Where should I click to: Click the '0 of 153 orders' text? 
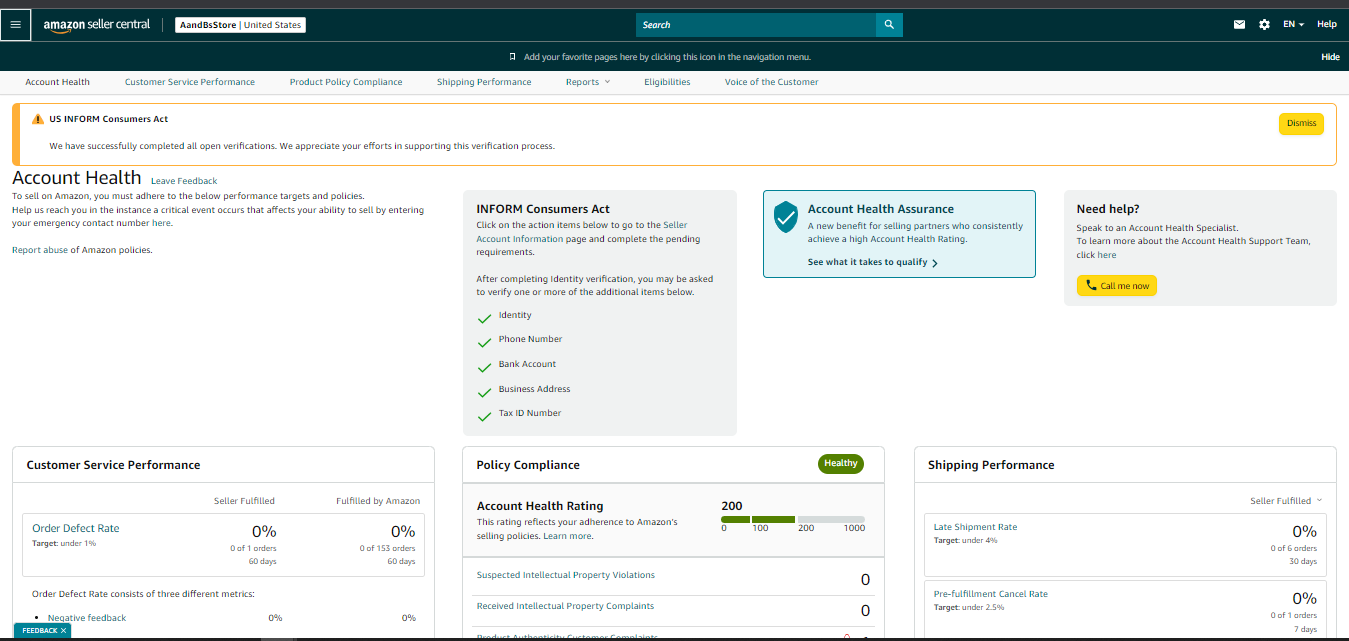[388, 548]
